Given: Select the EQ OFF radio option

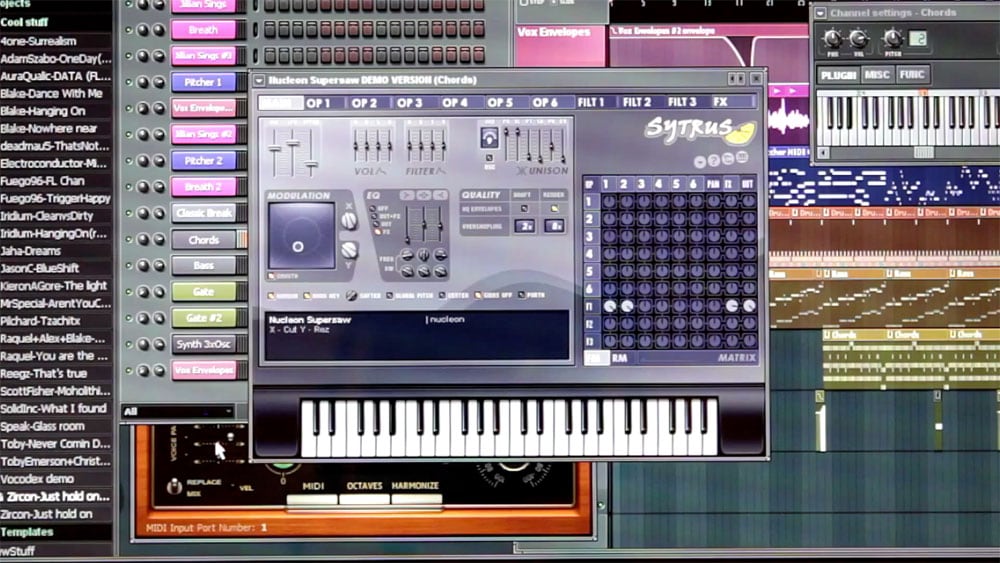Looking at the screenshot, I should 374,208.
